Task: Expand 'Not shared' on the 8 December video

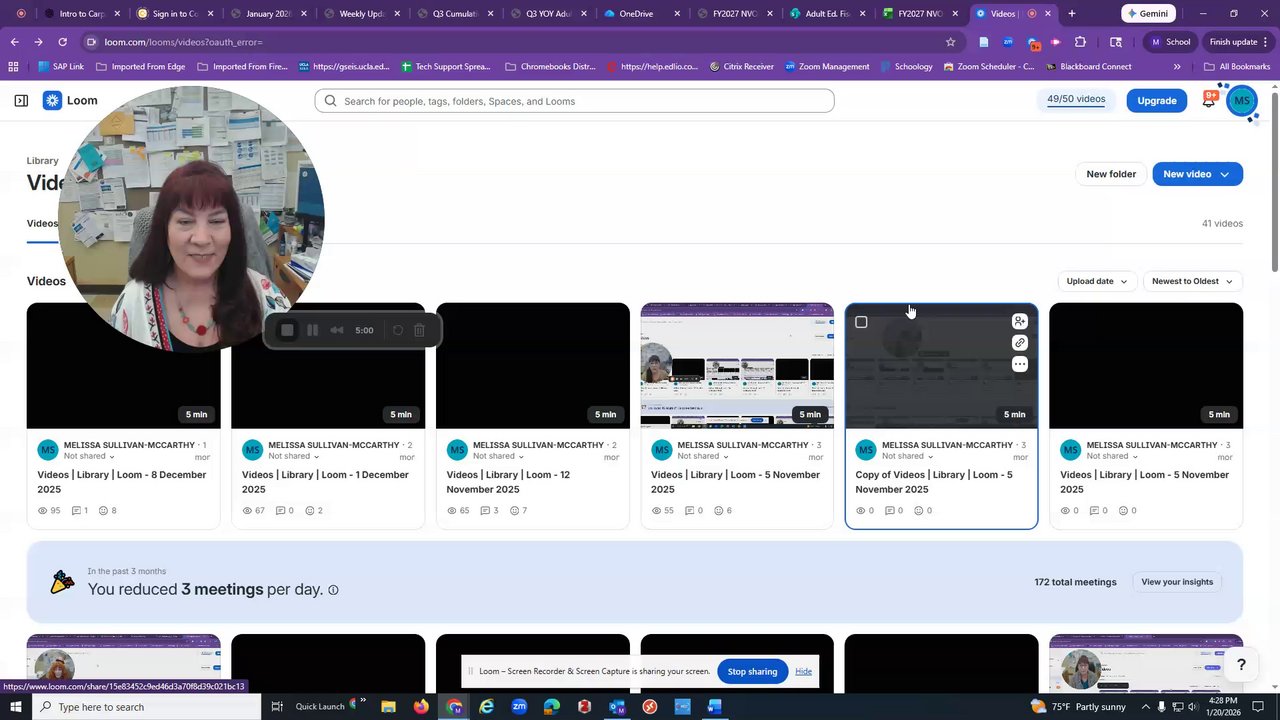Action: [x=88, y=456]
